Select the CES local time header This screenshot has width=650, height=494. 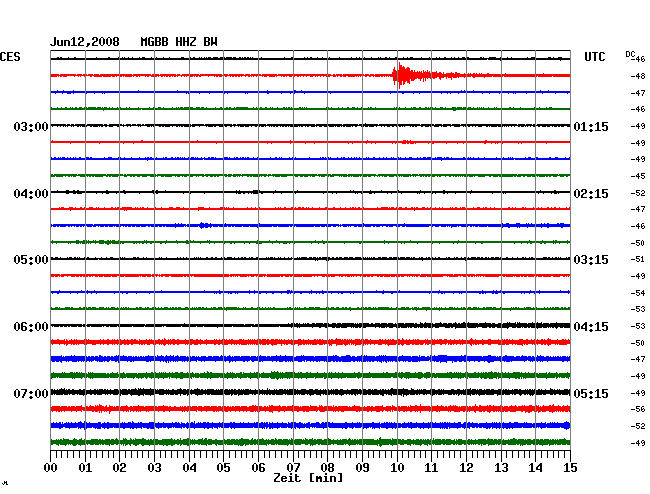pos(10,57)
